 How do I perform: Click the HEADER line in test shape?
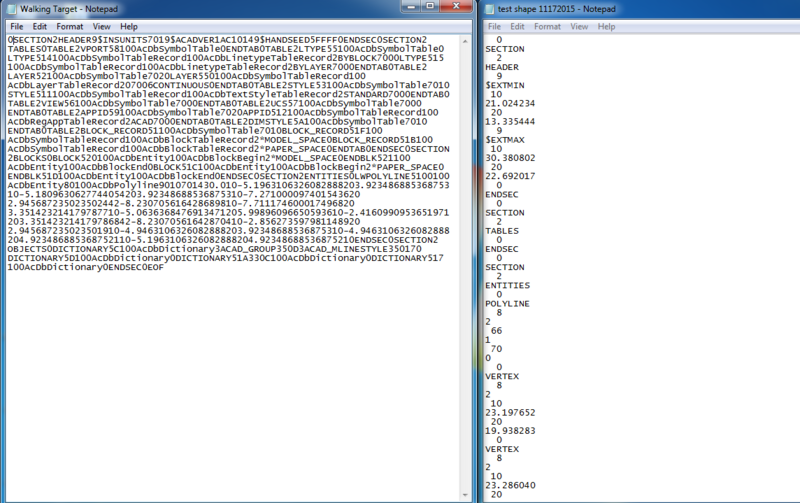coord(502,67)
